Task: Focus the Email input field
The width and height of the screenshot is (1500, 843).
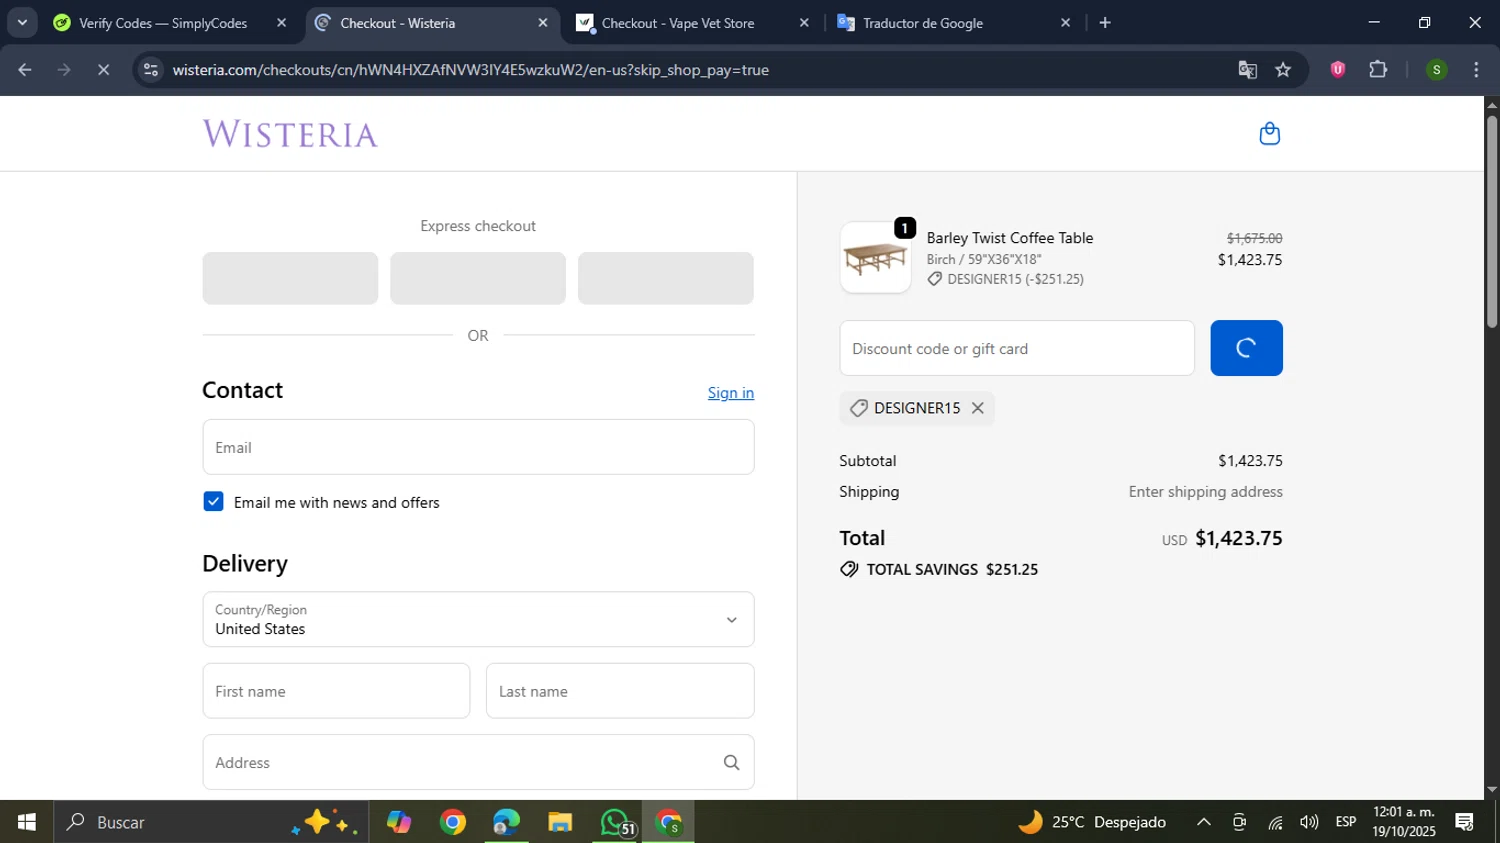Action: [478, 447]
